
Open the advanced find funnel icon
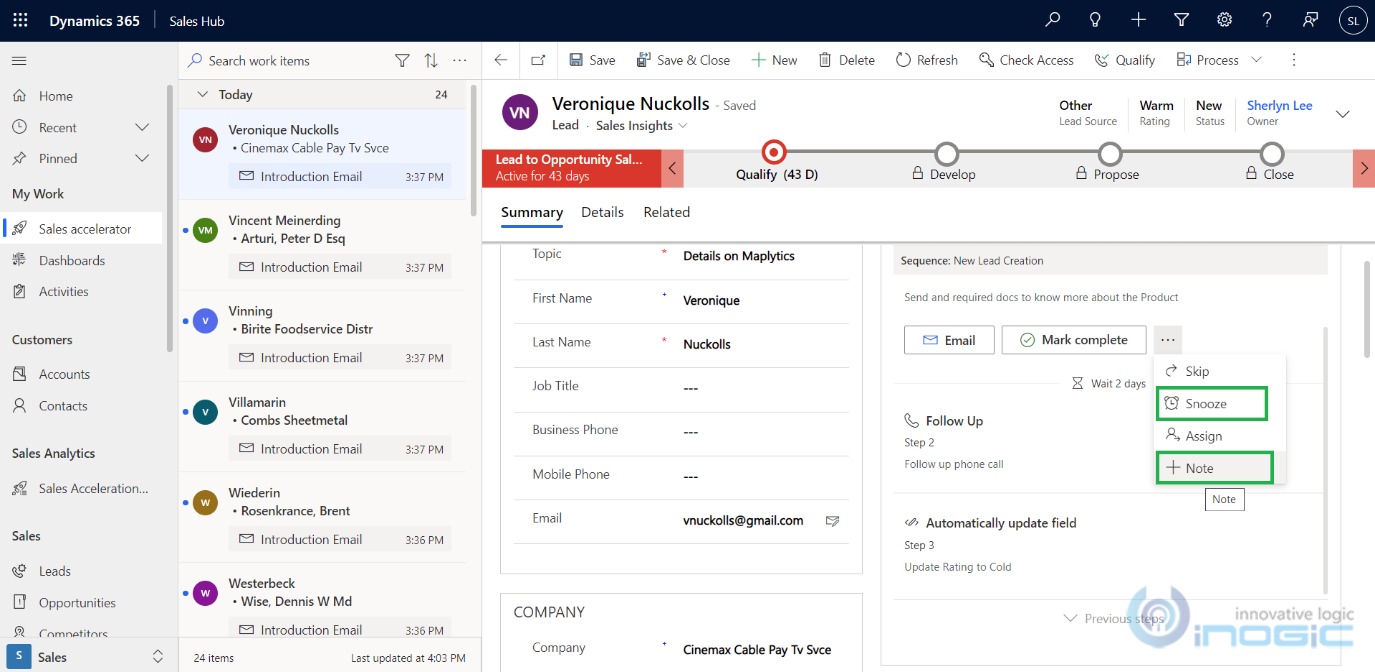(1181, 20)
